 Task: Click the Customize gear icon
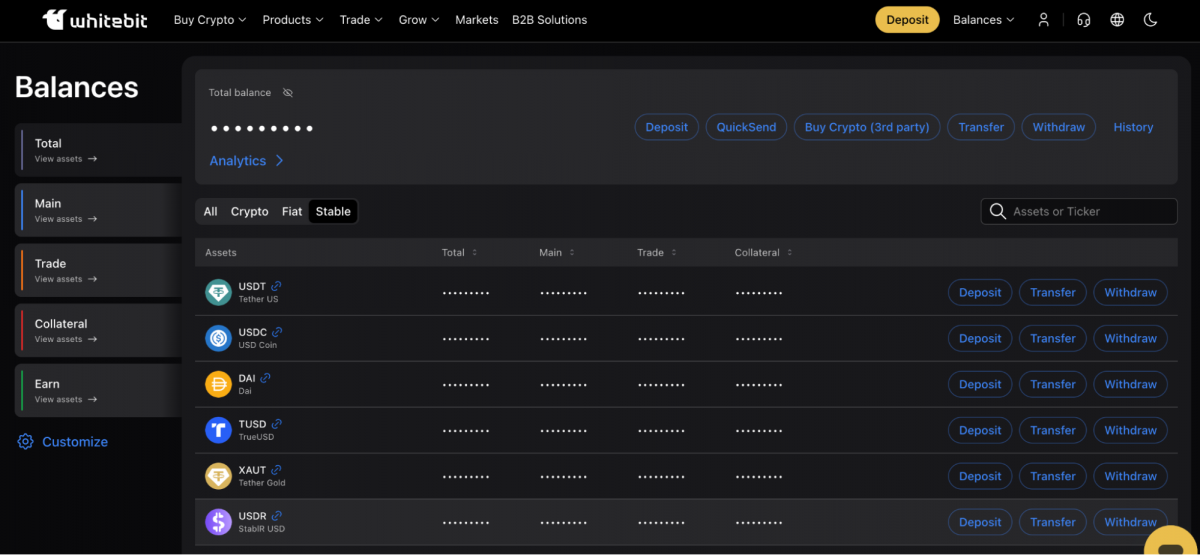25,442
